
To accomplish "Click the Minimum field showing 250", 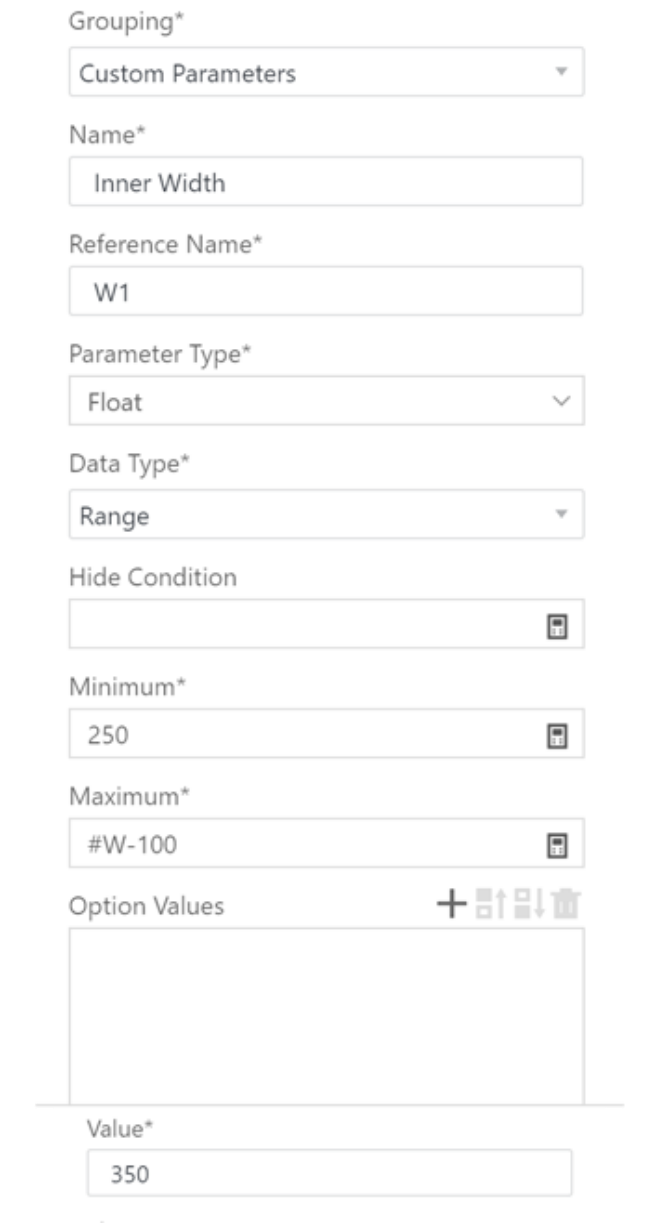I will click(x=326, y=734).
